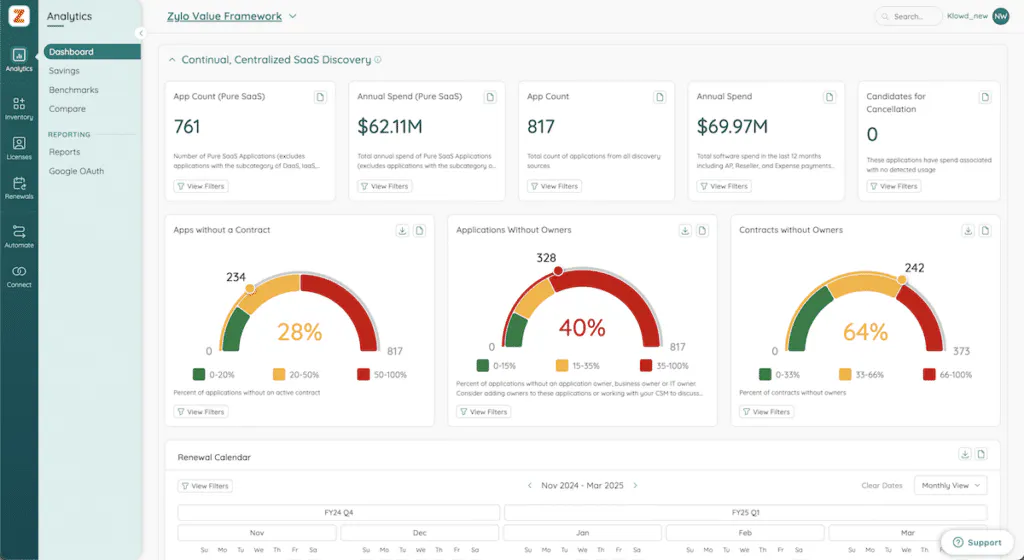Click the document icon on Applications Without Owners
This screenshot has height=560, width=1024.
pyautogui.click(x=702, y=230)
